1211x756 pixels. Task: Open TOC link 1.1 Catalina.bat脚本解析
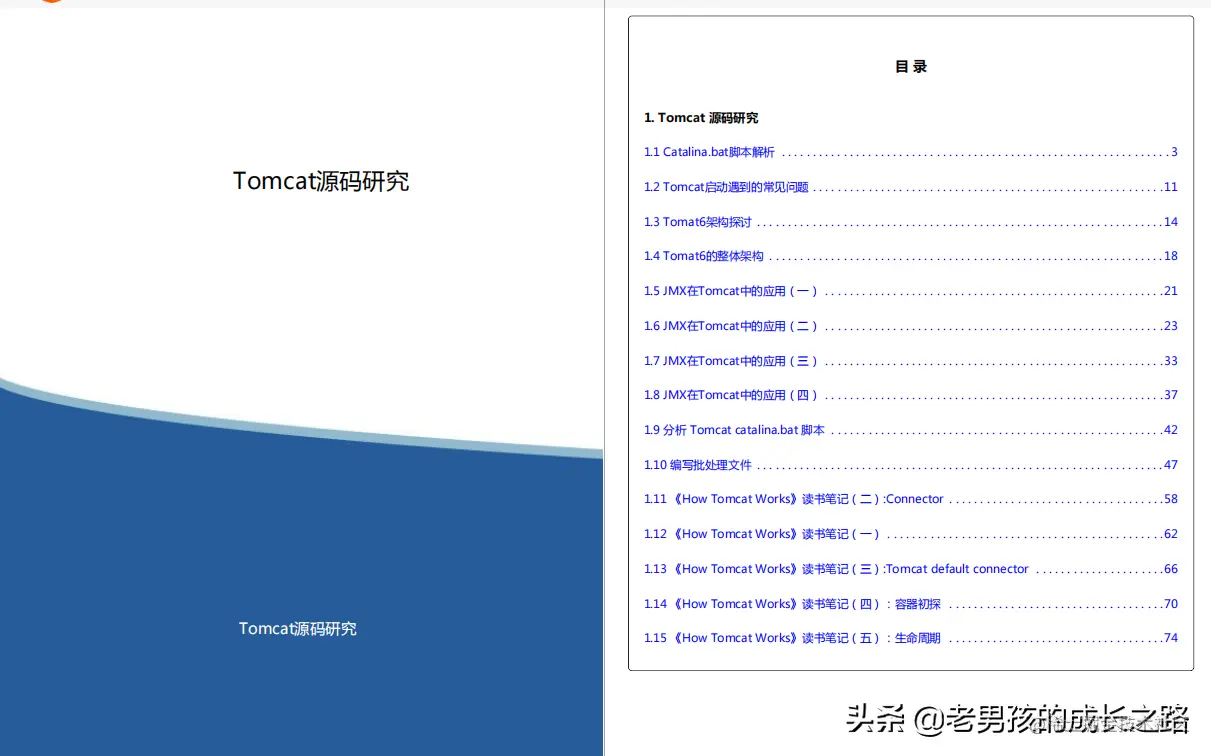709,152
